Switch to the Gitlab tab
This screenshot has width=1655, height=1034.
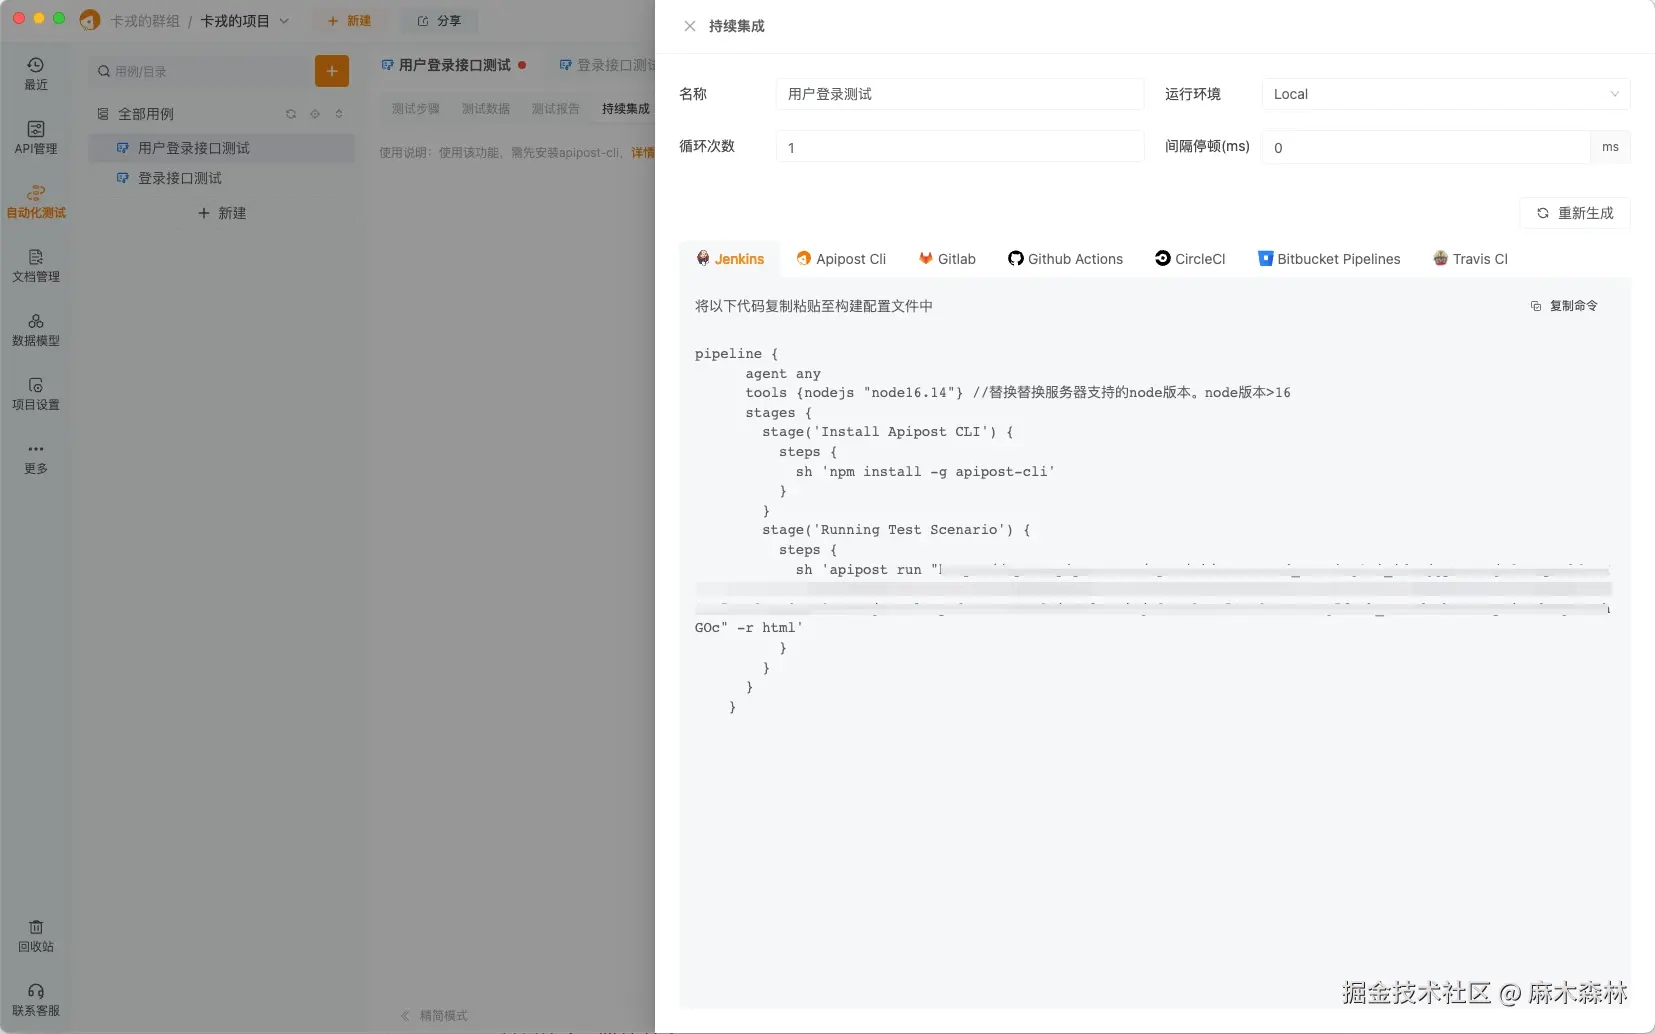947,259
